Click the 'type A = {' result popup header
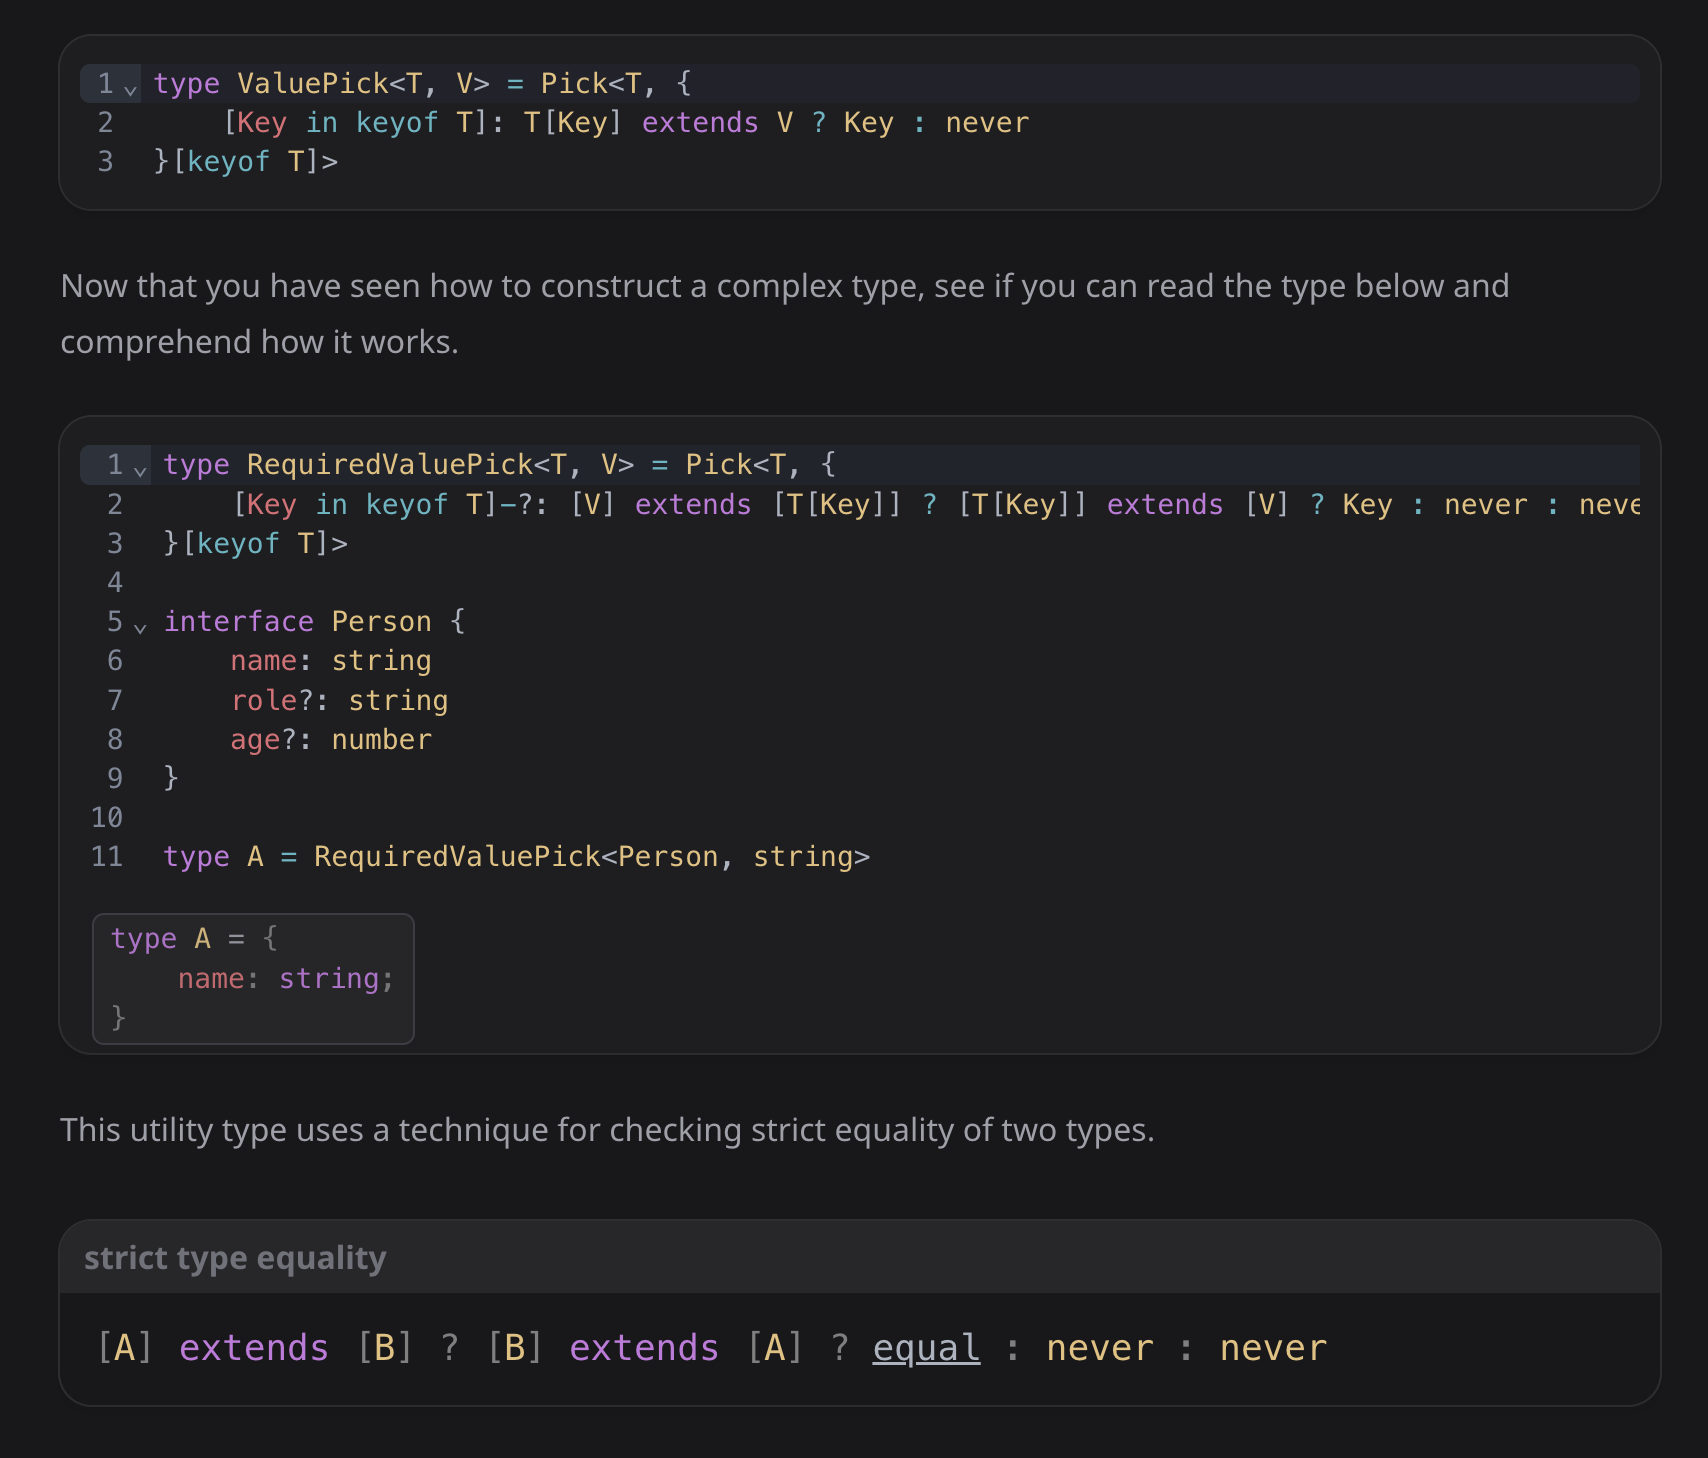The image size is (1708, 1458). pyautogui.click(x=195, y=938)
